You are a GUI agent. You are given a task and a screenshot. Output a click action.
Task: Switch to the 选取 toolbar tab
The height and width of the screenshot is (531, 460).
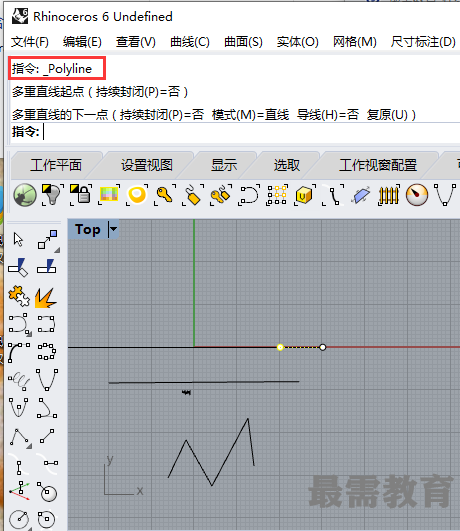coord(287,165)
